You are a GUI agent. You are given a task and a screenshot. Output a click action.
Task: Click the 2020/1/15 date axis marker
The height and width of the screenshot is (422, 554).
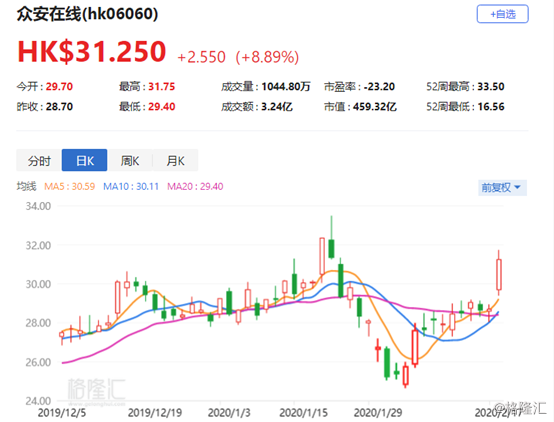303,412
